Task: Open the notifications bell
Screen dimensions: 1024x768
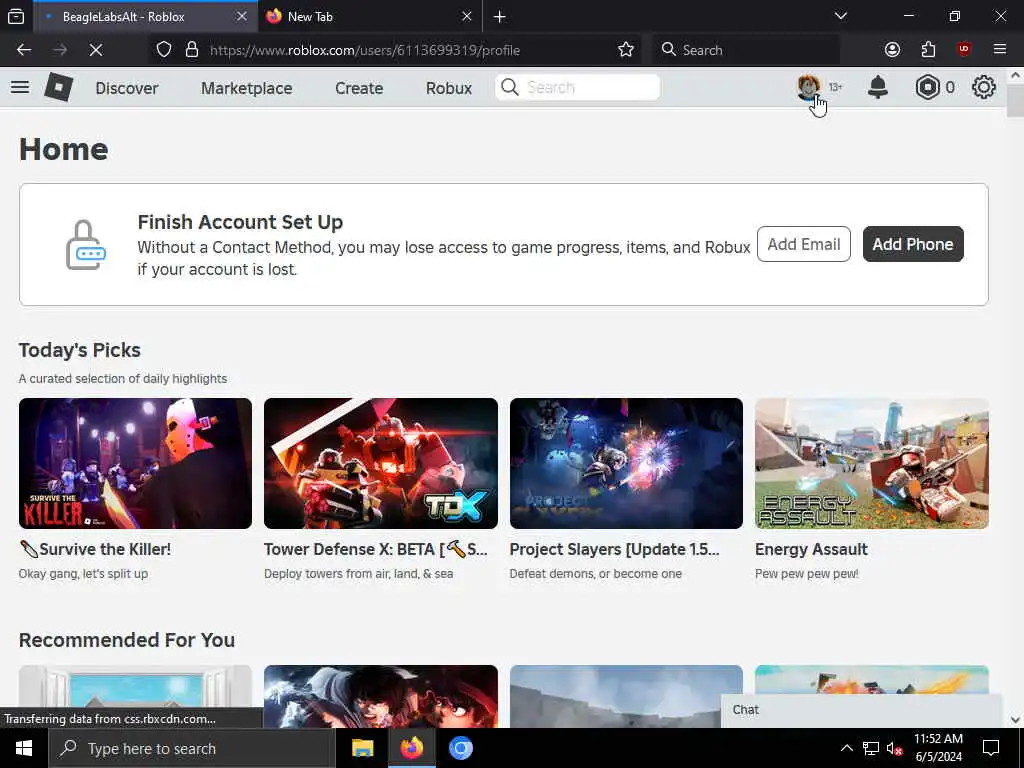Action: 878,87
